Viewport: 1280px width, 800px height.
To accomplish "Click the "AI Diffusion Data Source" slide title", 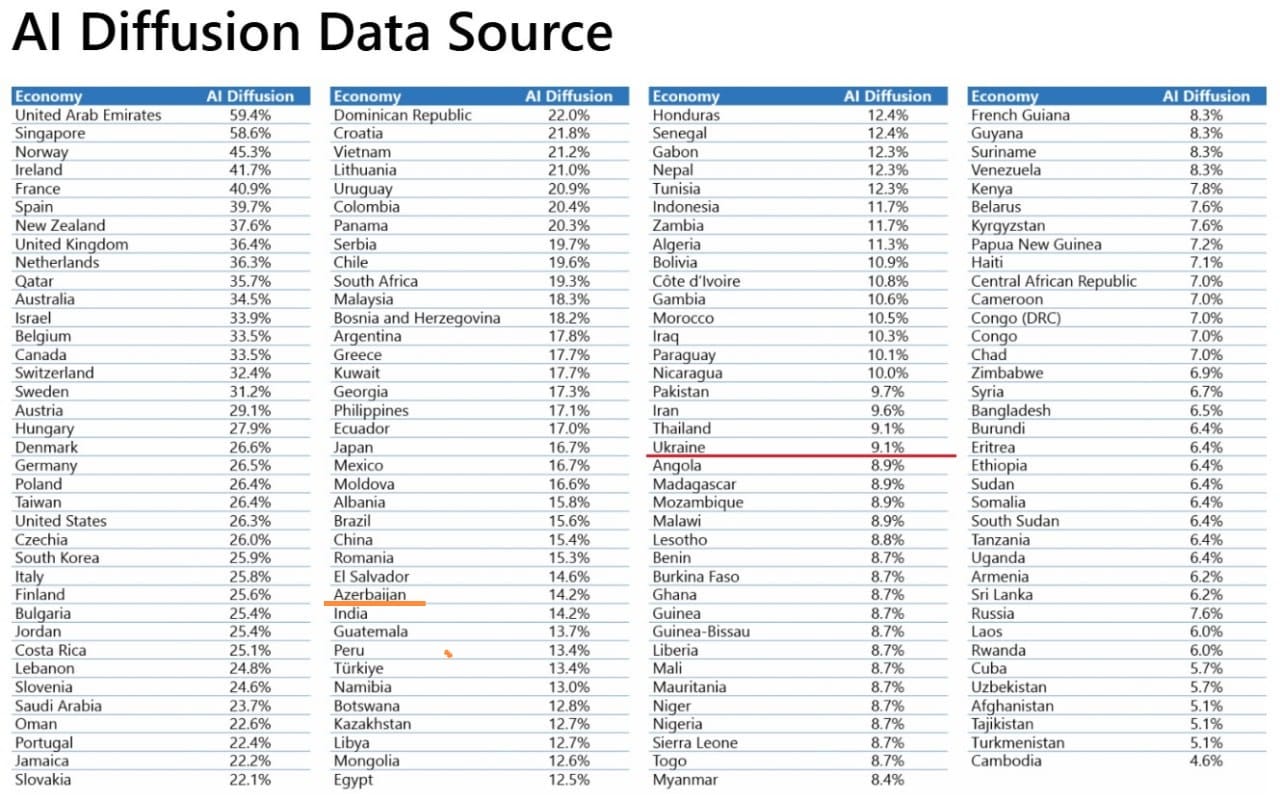I will pyautogui.click(x=312, y=32).
